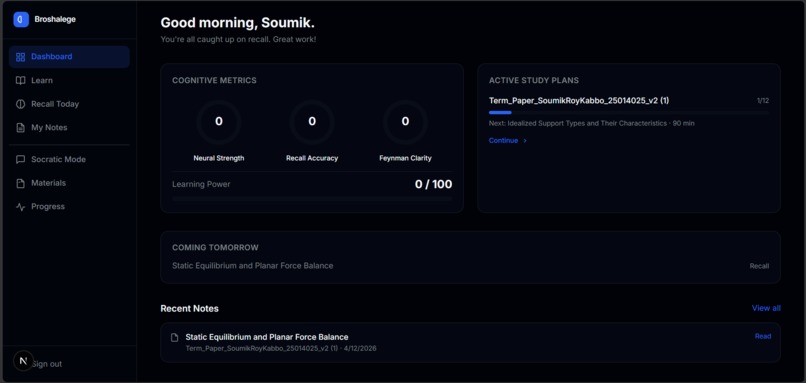Click View all recent notes
The image size is (806, 383).
click(x=766, y=308)
